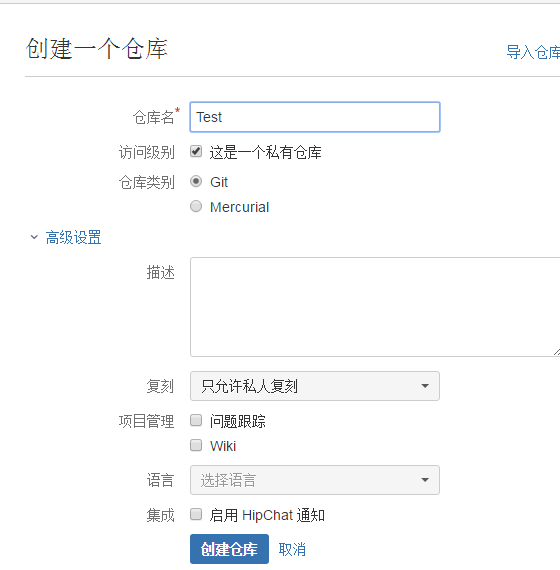Screen dimensions: 560x570
Task: Click inside the 描述 text area
Action: pos(375,307)
